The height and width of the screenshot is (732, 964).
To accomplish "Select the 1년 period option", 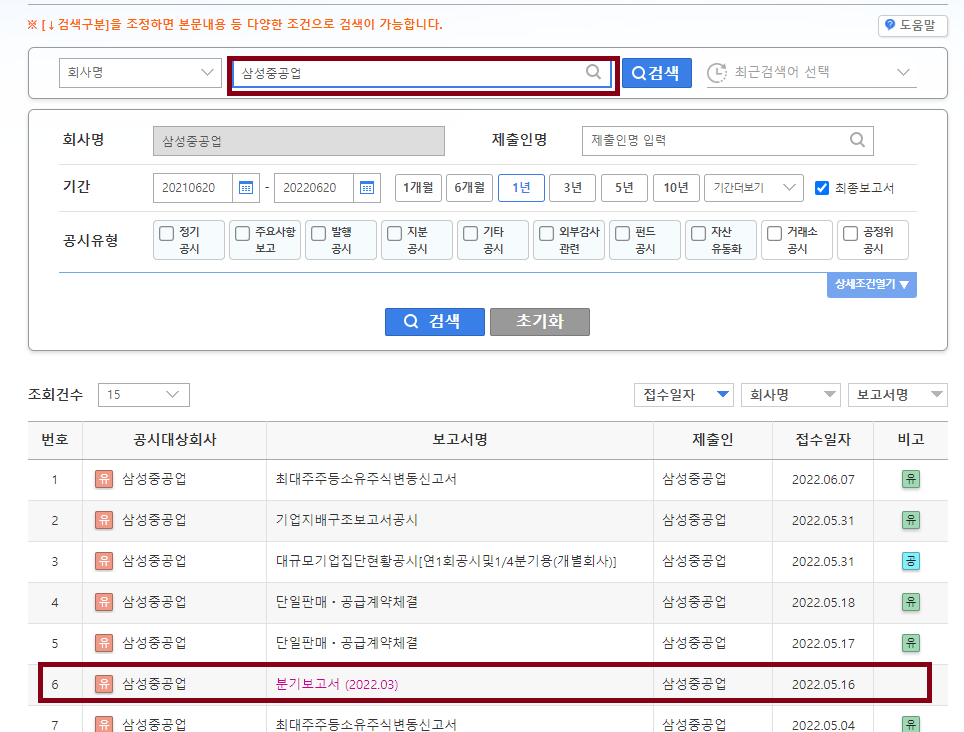I will pos(521,187).
